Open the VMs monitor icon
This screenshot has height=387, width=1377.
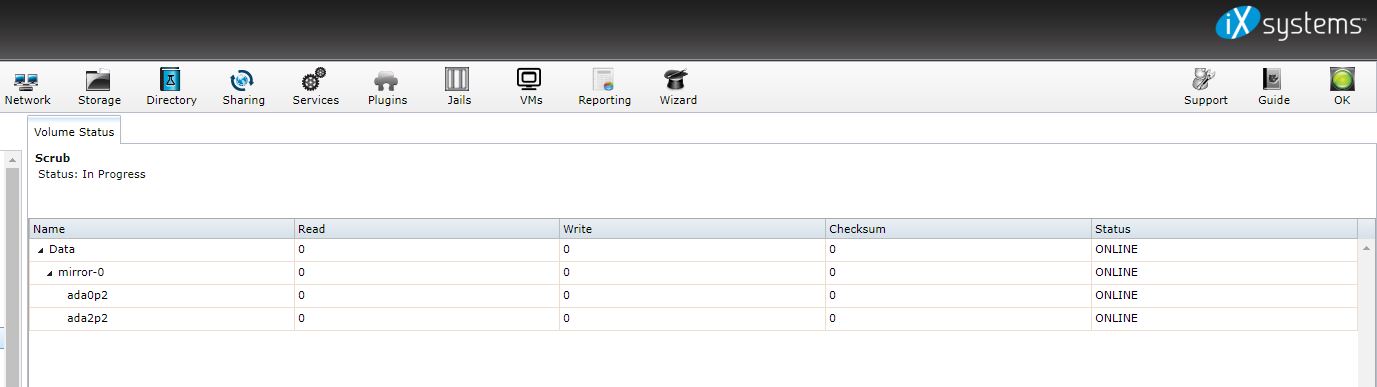click(x=530, y=80)
